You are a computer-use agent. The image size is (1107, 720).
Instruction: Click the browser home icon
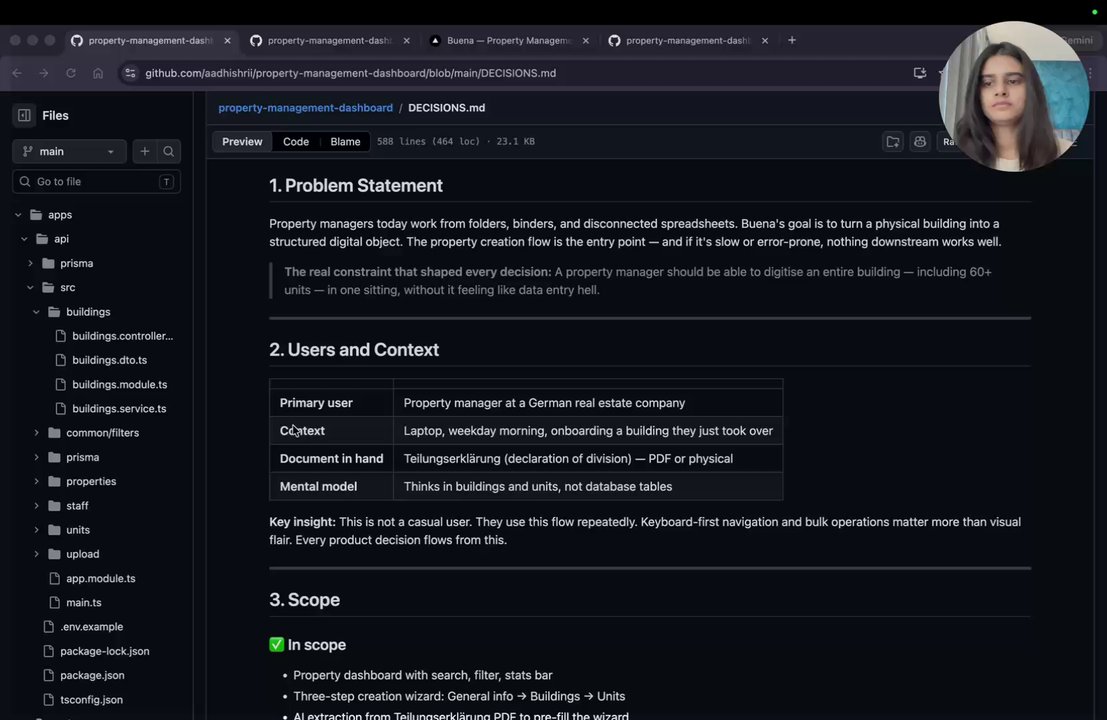coord(98,73)
